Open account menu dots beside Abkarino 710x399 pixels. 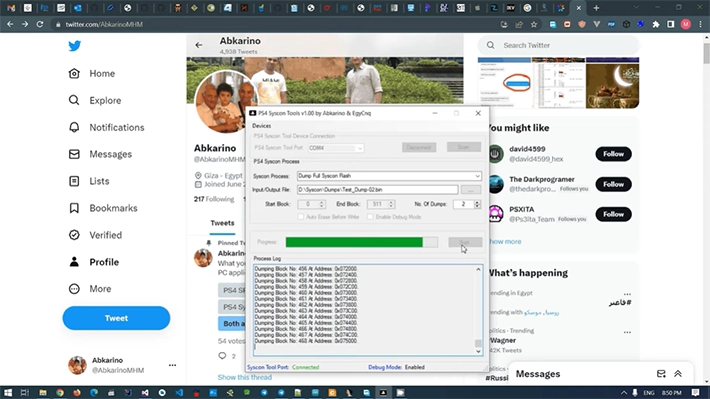click(x=172, y=365)
